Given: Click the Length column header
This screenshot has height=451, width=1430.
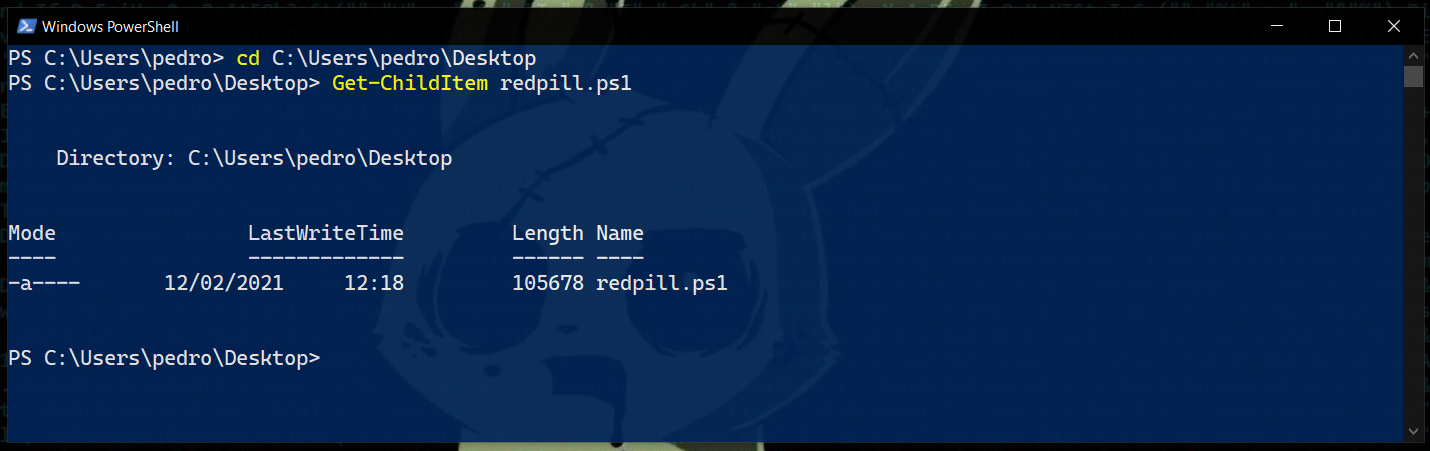Looking at the screenshot, I should click(x=548, y=234).
